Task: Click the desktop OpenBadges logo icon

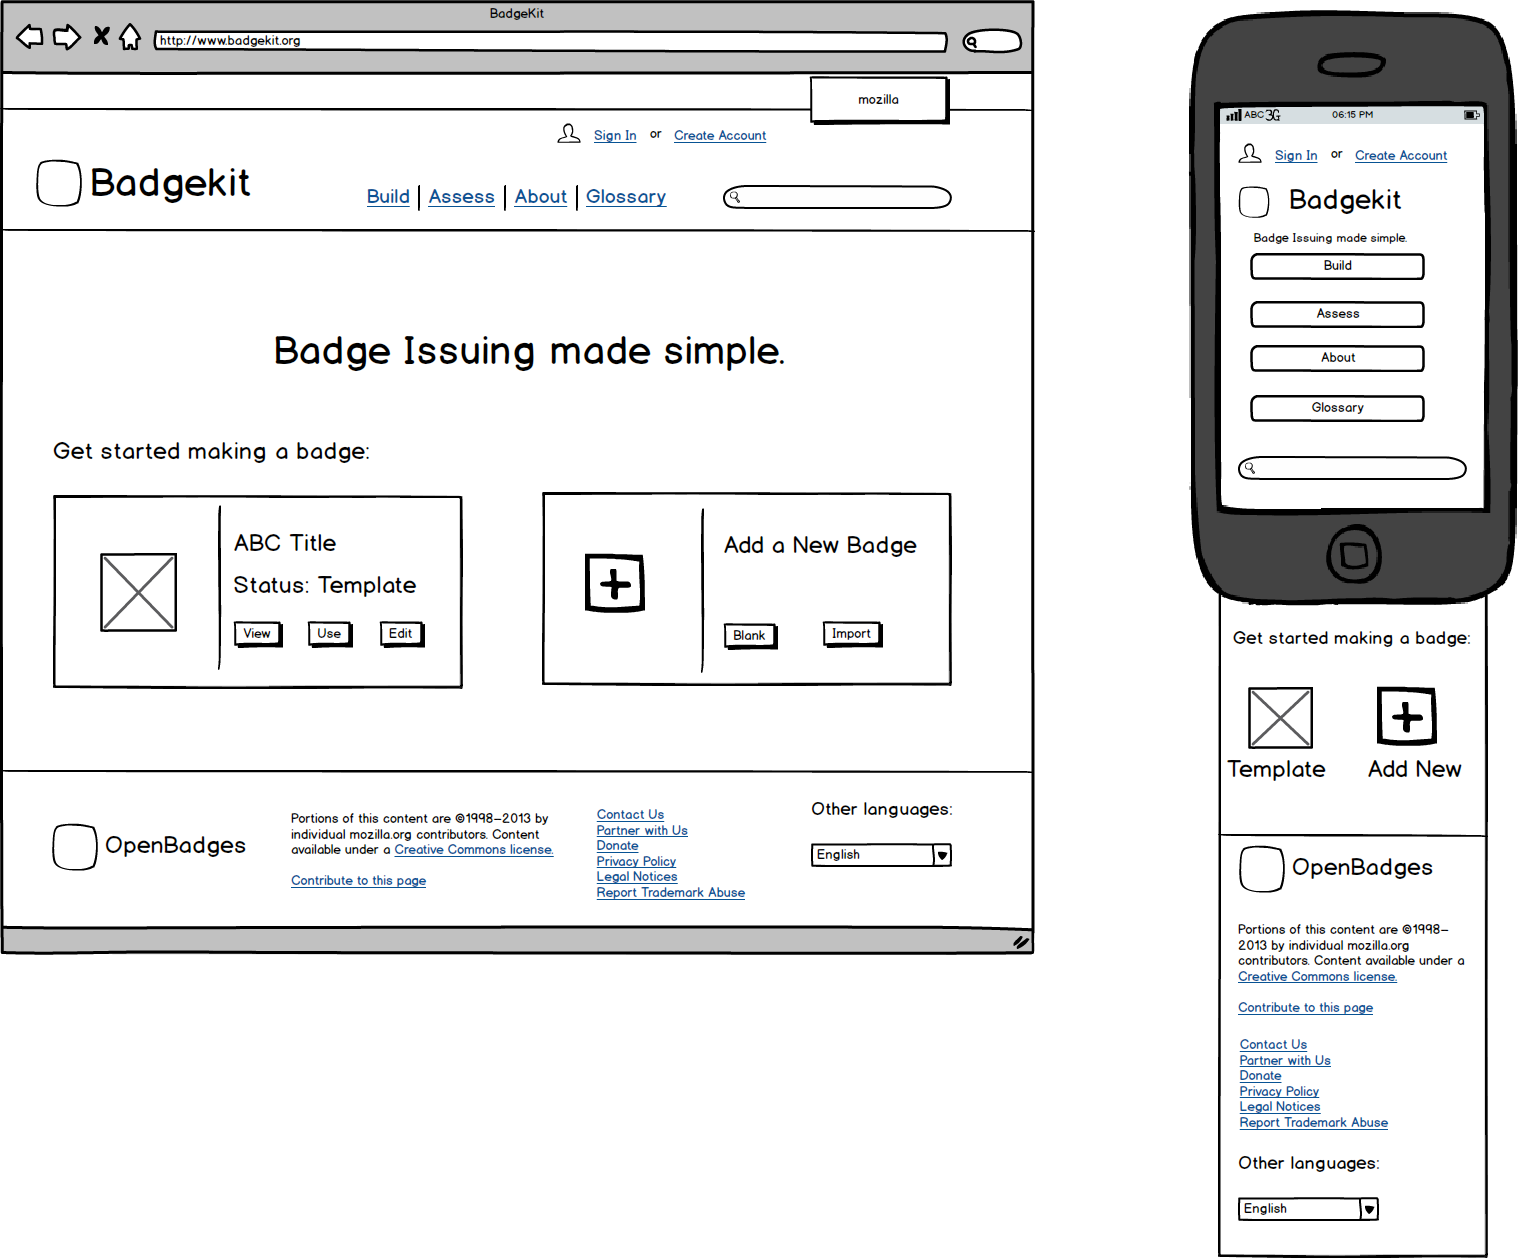Action: coord(75,847)
